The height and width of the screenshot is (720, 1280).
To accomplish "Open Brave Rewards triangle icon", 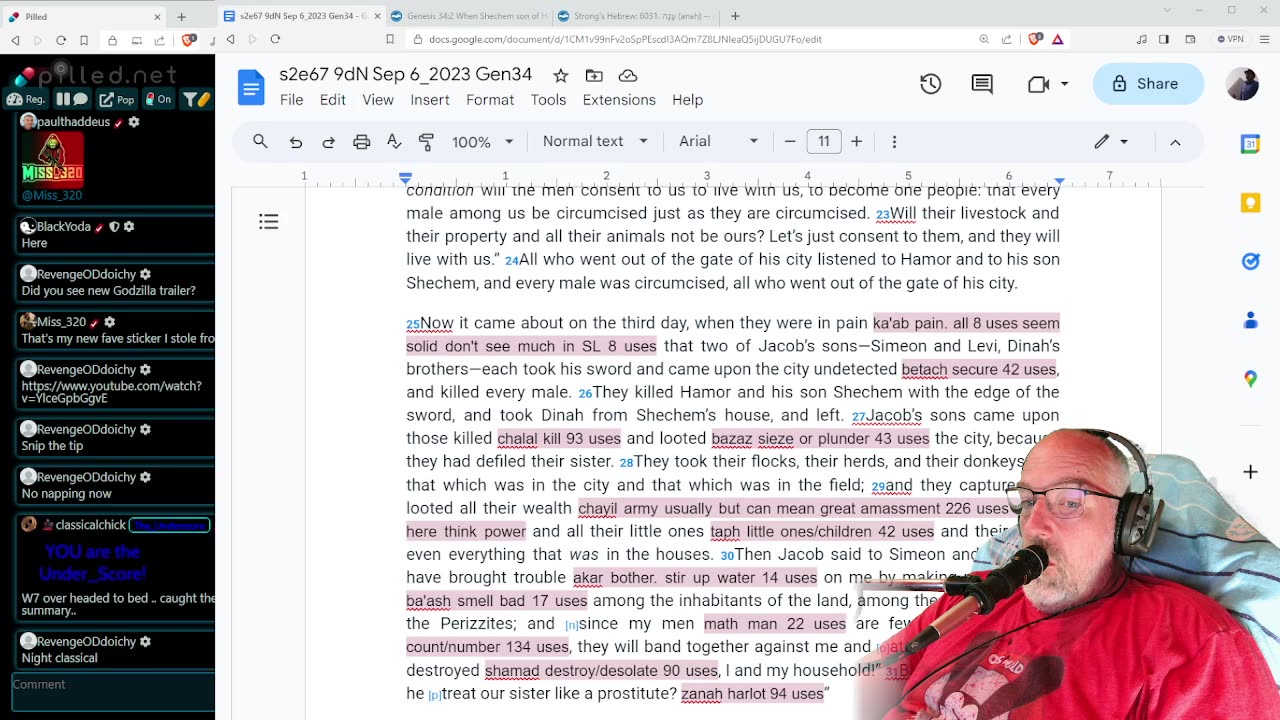I will tap(1057, 39).
